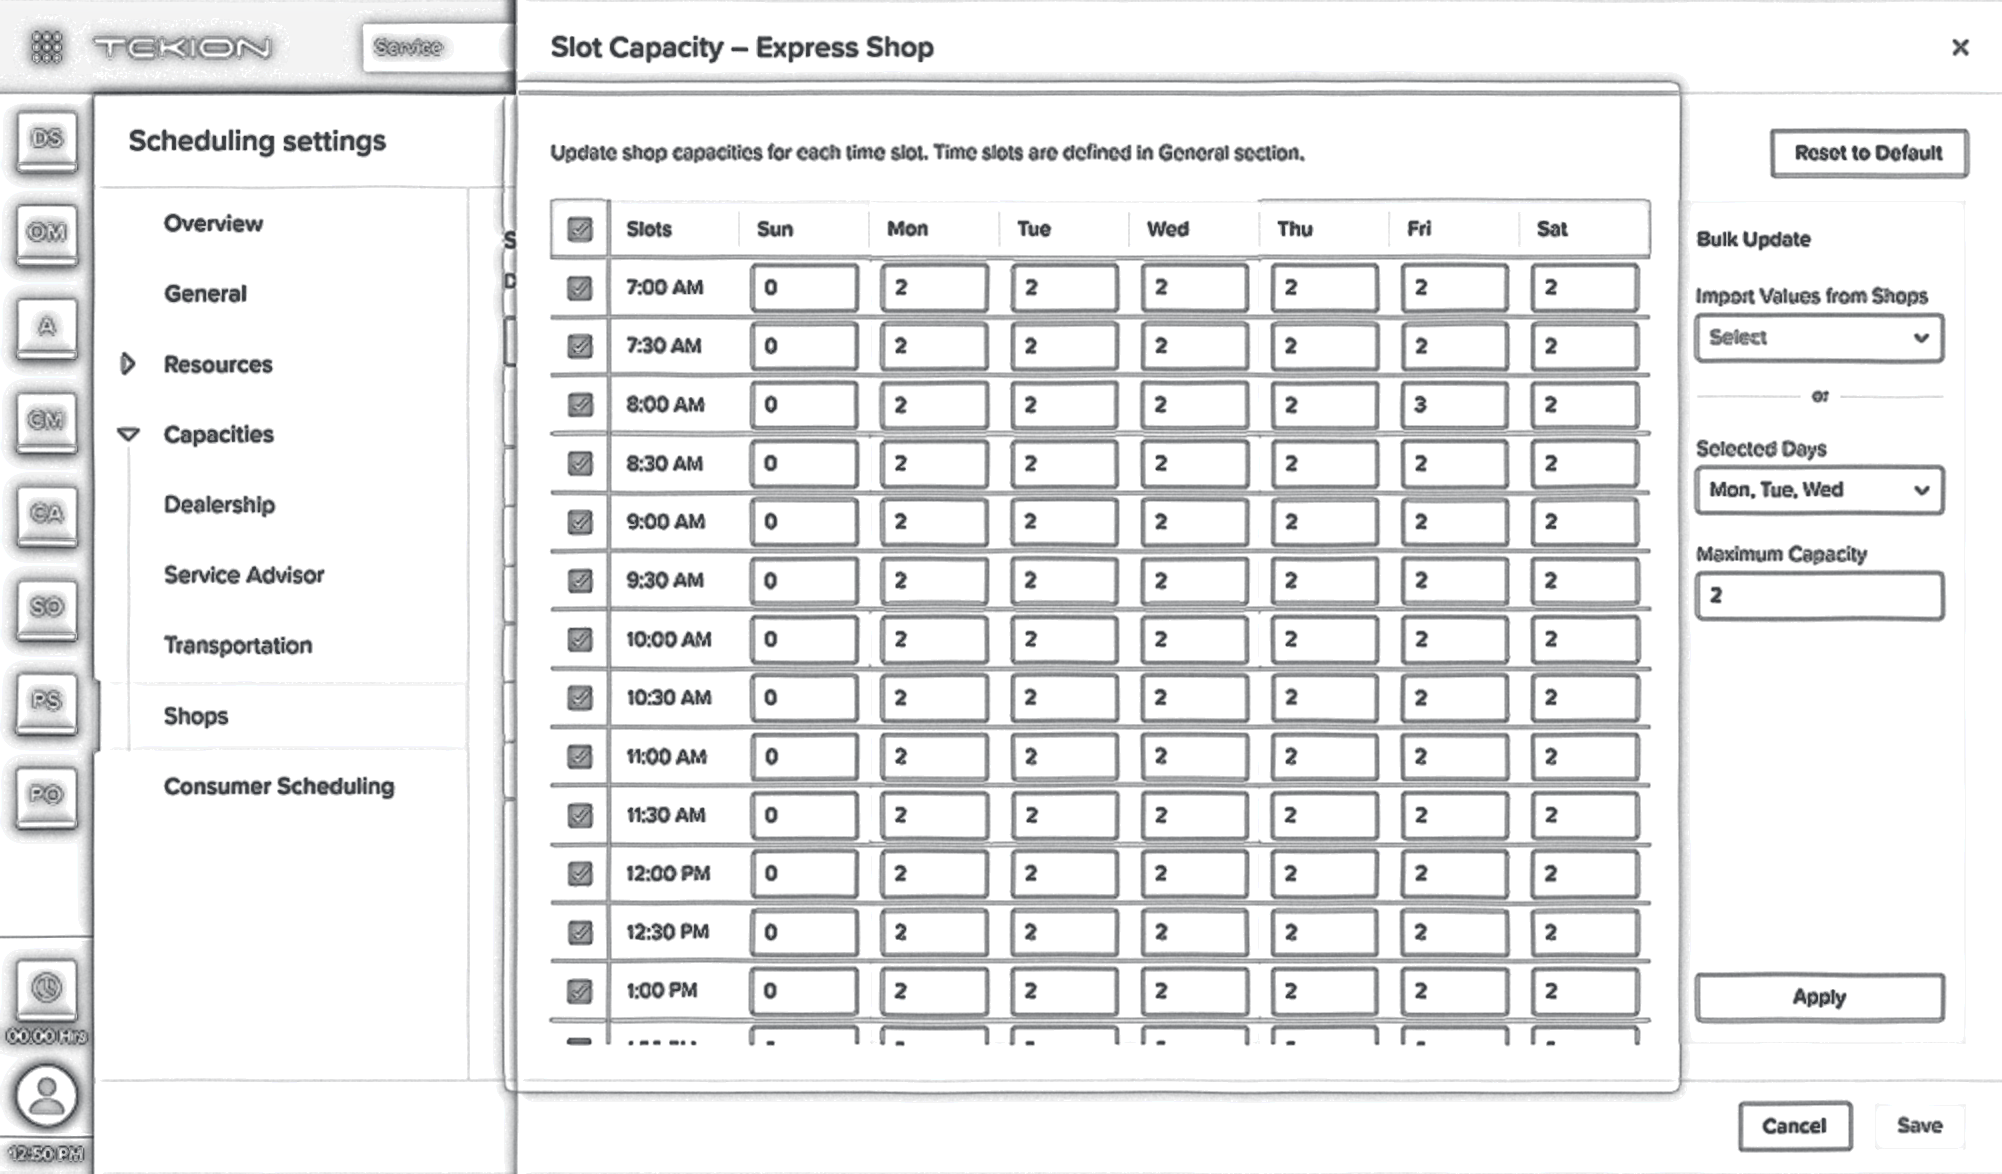2002x1174 pixels.
Task: Open the SO module in sidebar
Action: point(46,608)
